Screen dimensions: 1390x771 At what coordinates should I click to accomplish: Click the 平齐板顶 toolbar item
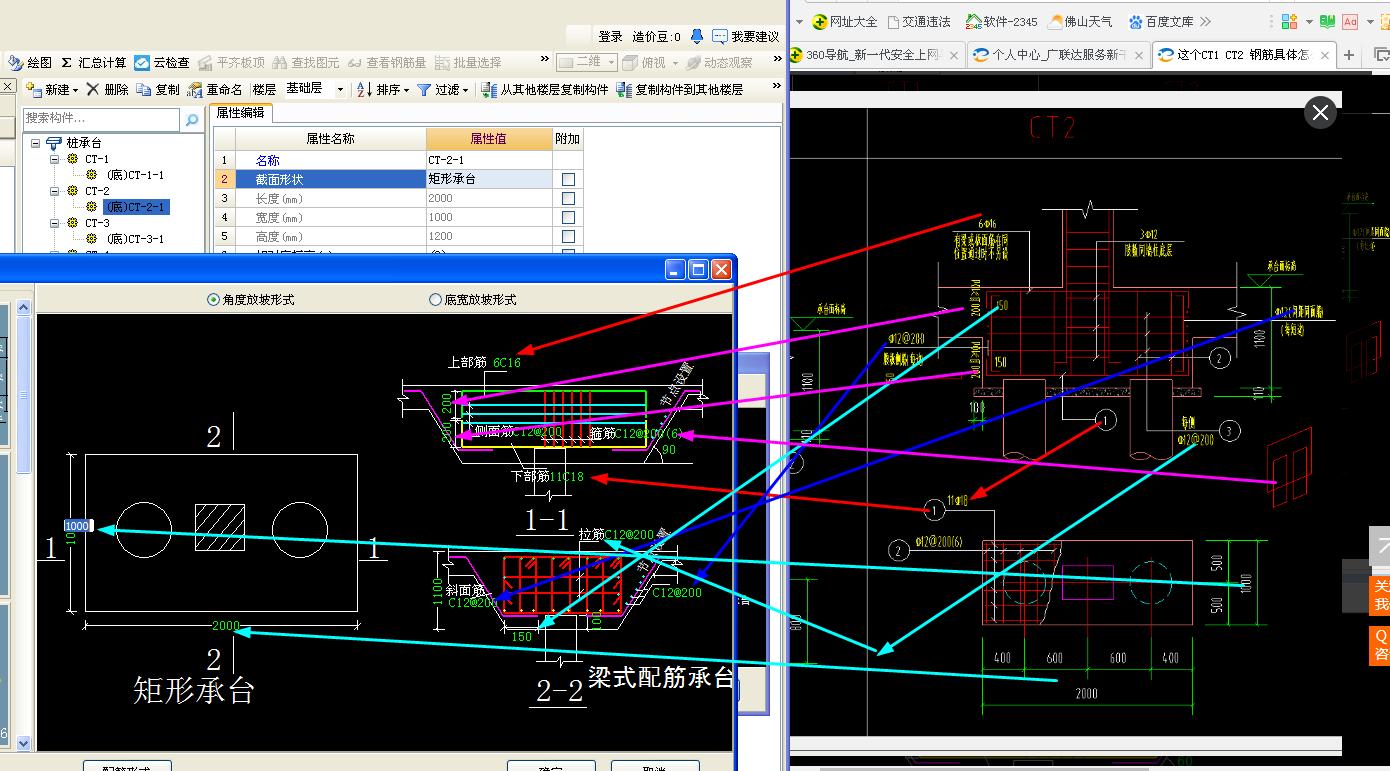click(x=231, y=62)
